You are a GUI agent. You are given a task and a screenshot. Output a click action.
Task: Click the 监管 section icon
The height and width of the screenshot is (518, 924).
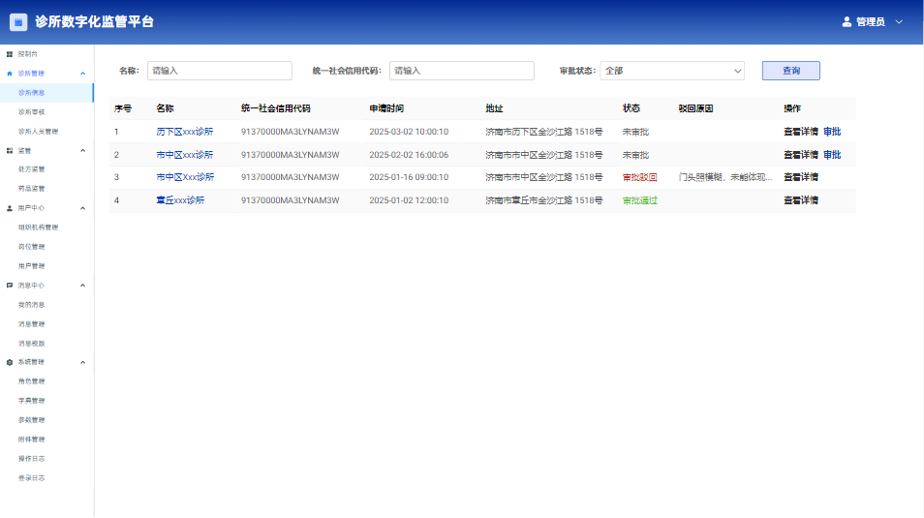click(x=10, y=151)
